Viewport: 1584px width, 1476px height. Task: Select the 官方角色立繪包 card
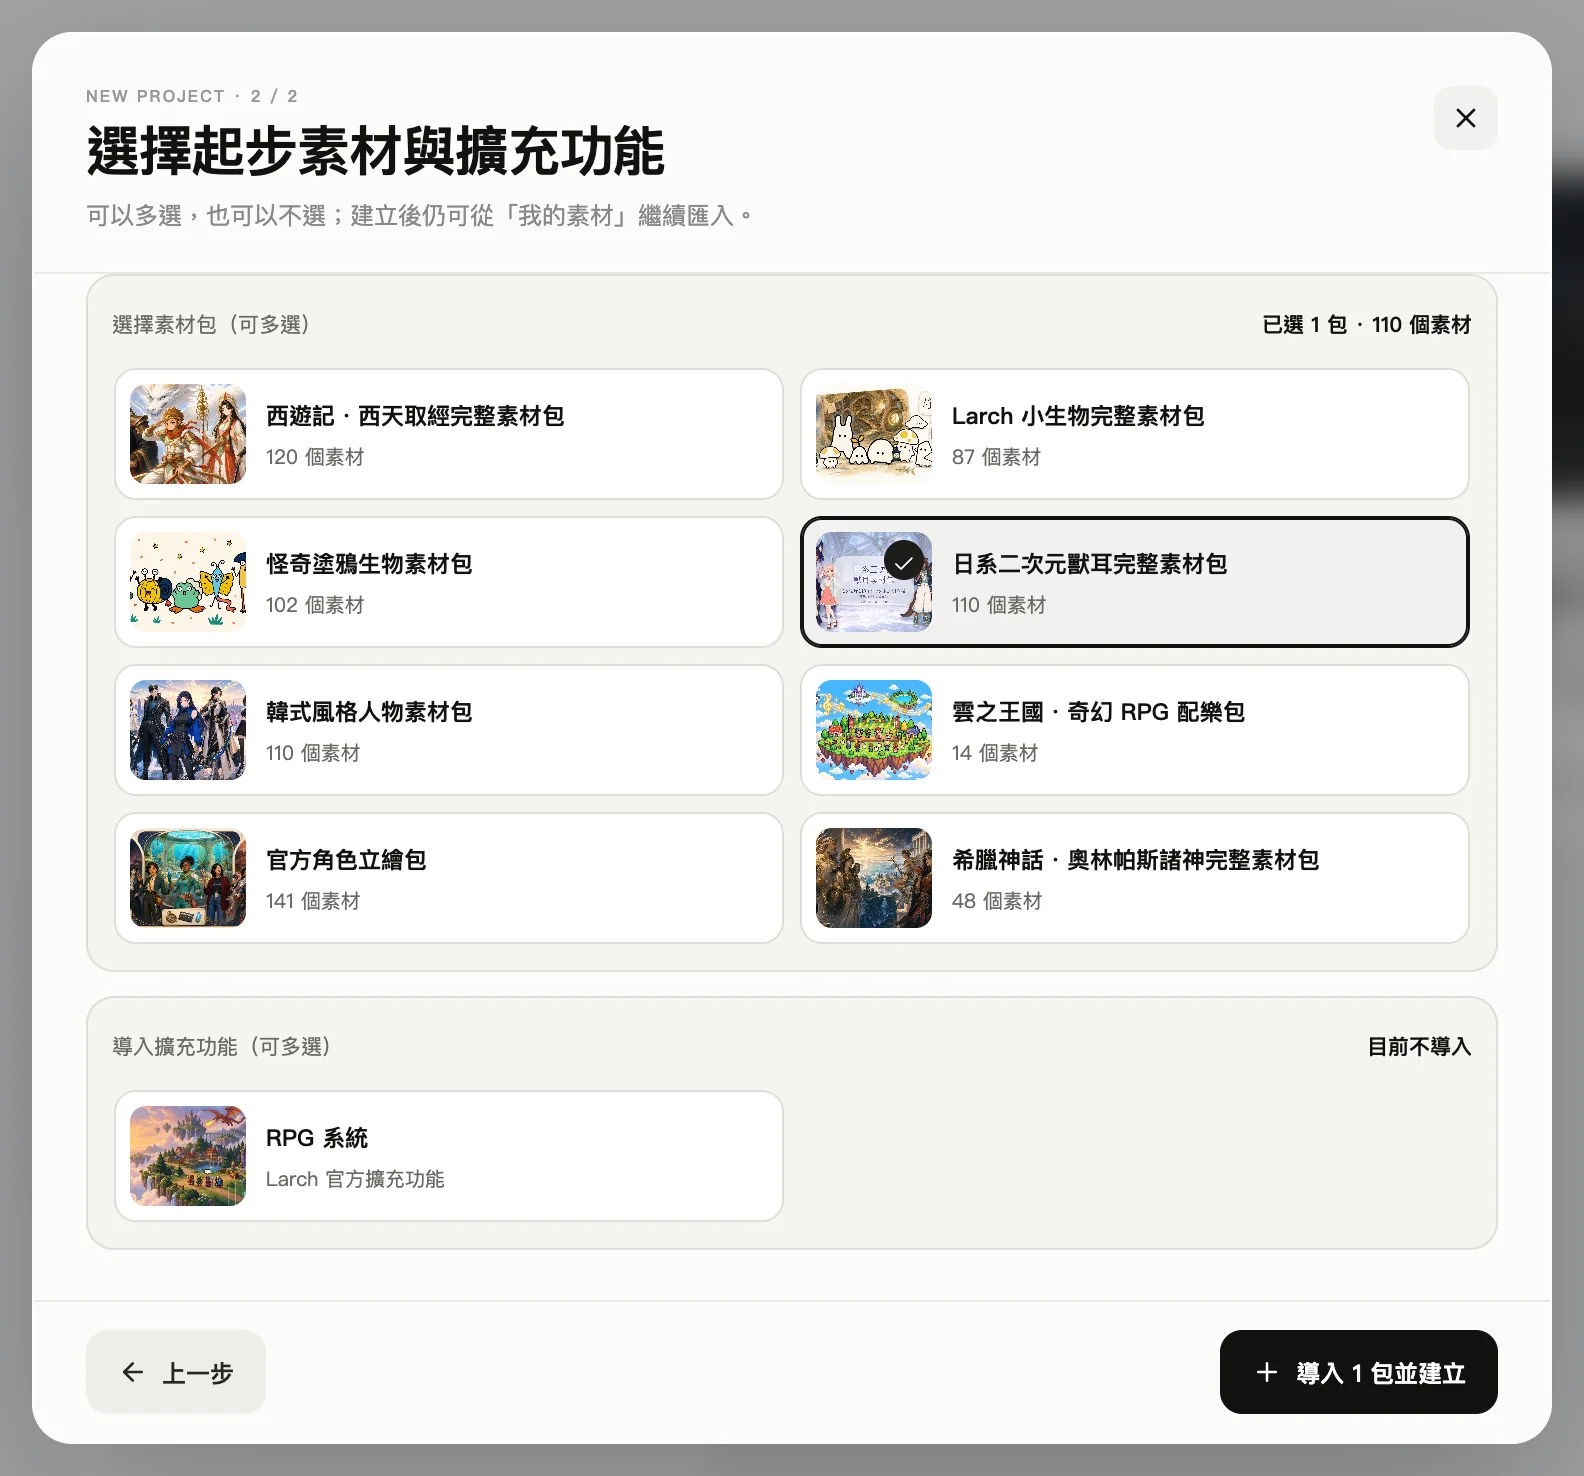449,878
